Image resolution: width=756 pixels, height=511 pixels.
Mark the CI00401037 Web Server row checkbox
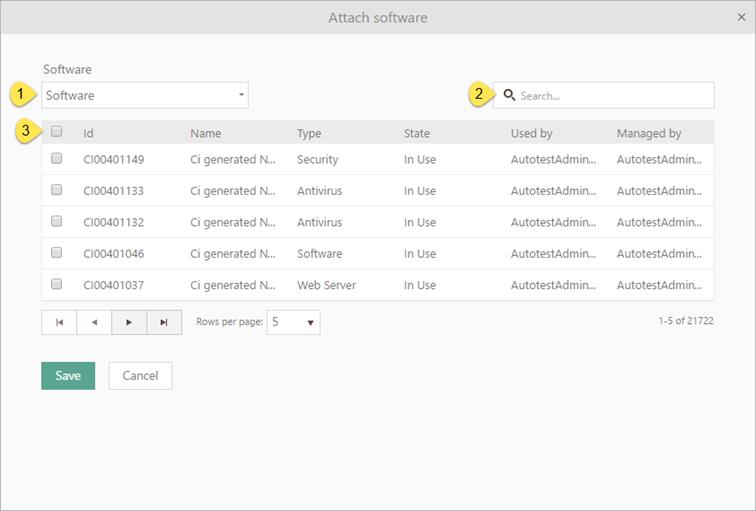[x=57, y=284]
